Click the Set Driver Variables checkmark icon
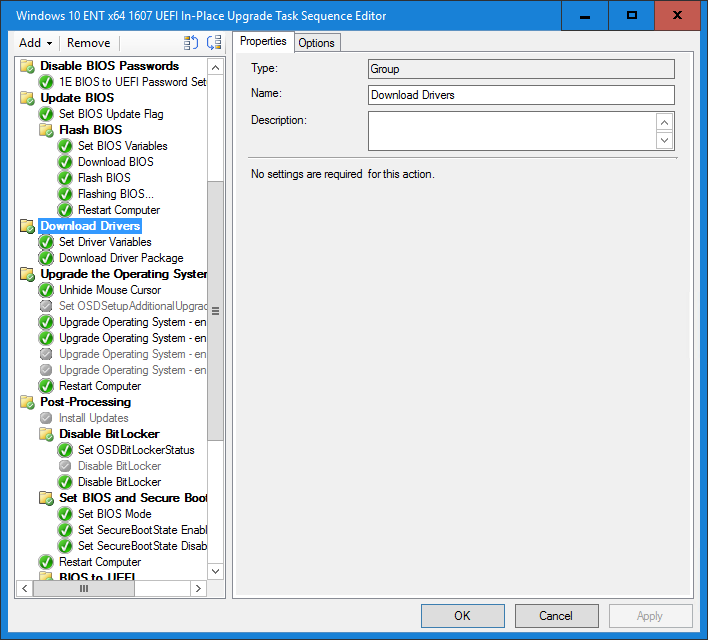The height and width of the screenshot is (640, 708). click(x=46, y=242)
